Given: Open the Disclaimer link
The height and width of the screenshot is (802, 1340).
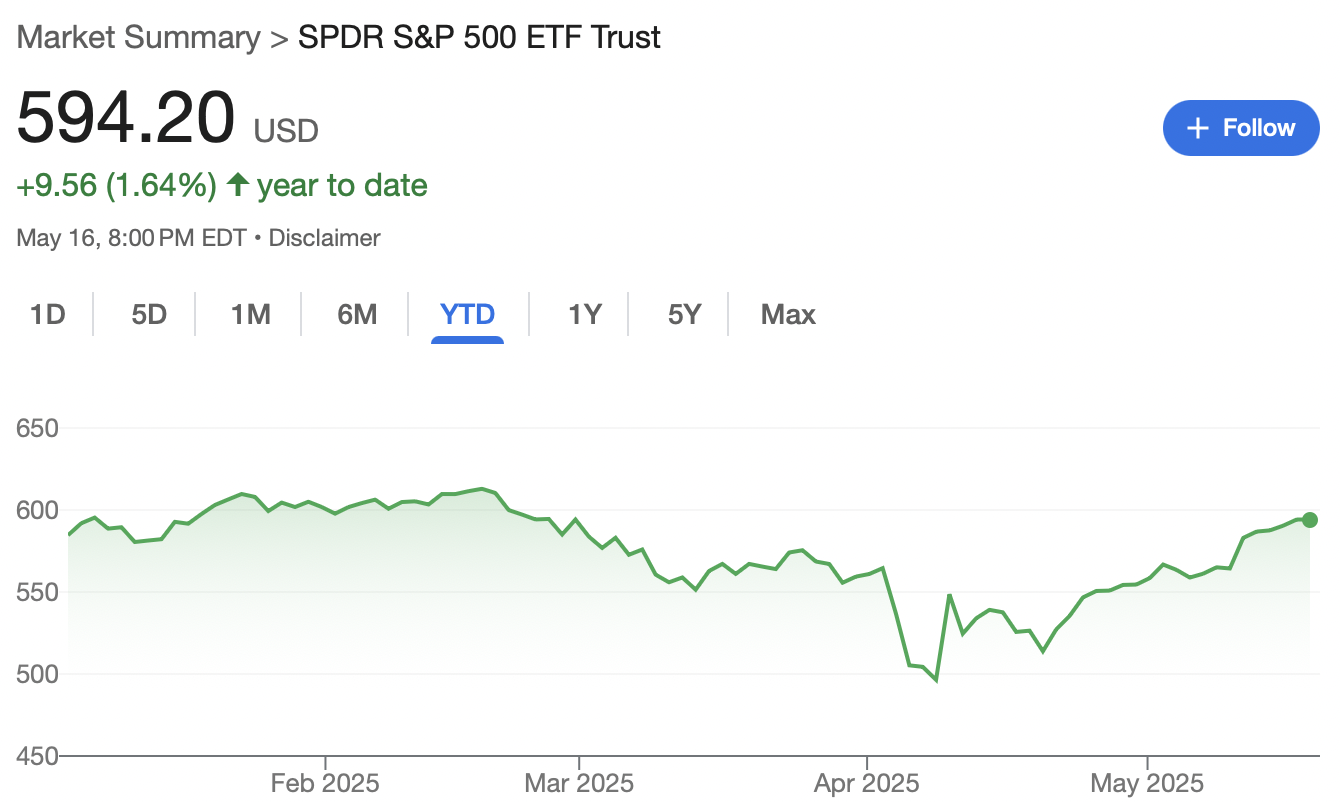Looking at the screenshot, I should click(324, 238).
